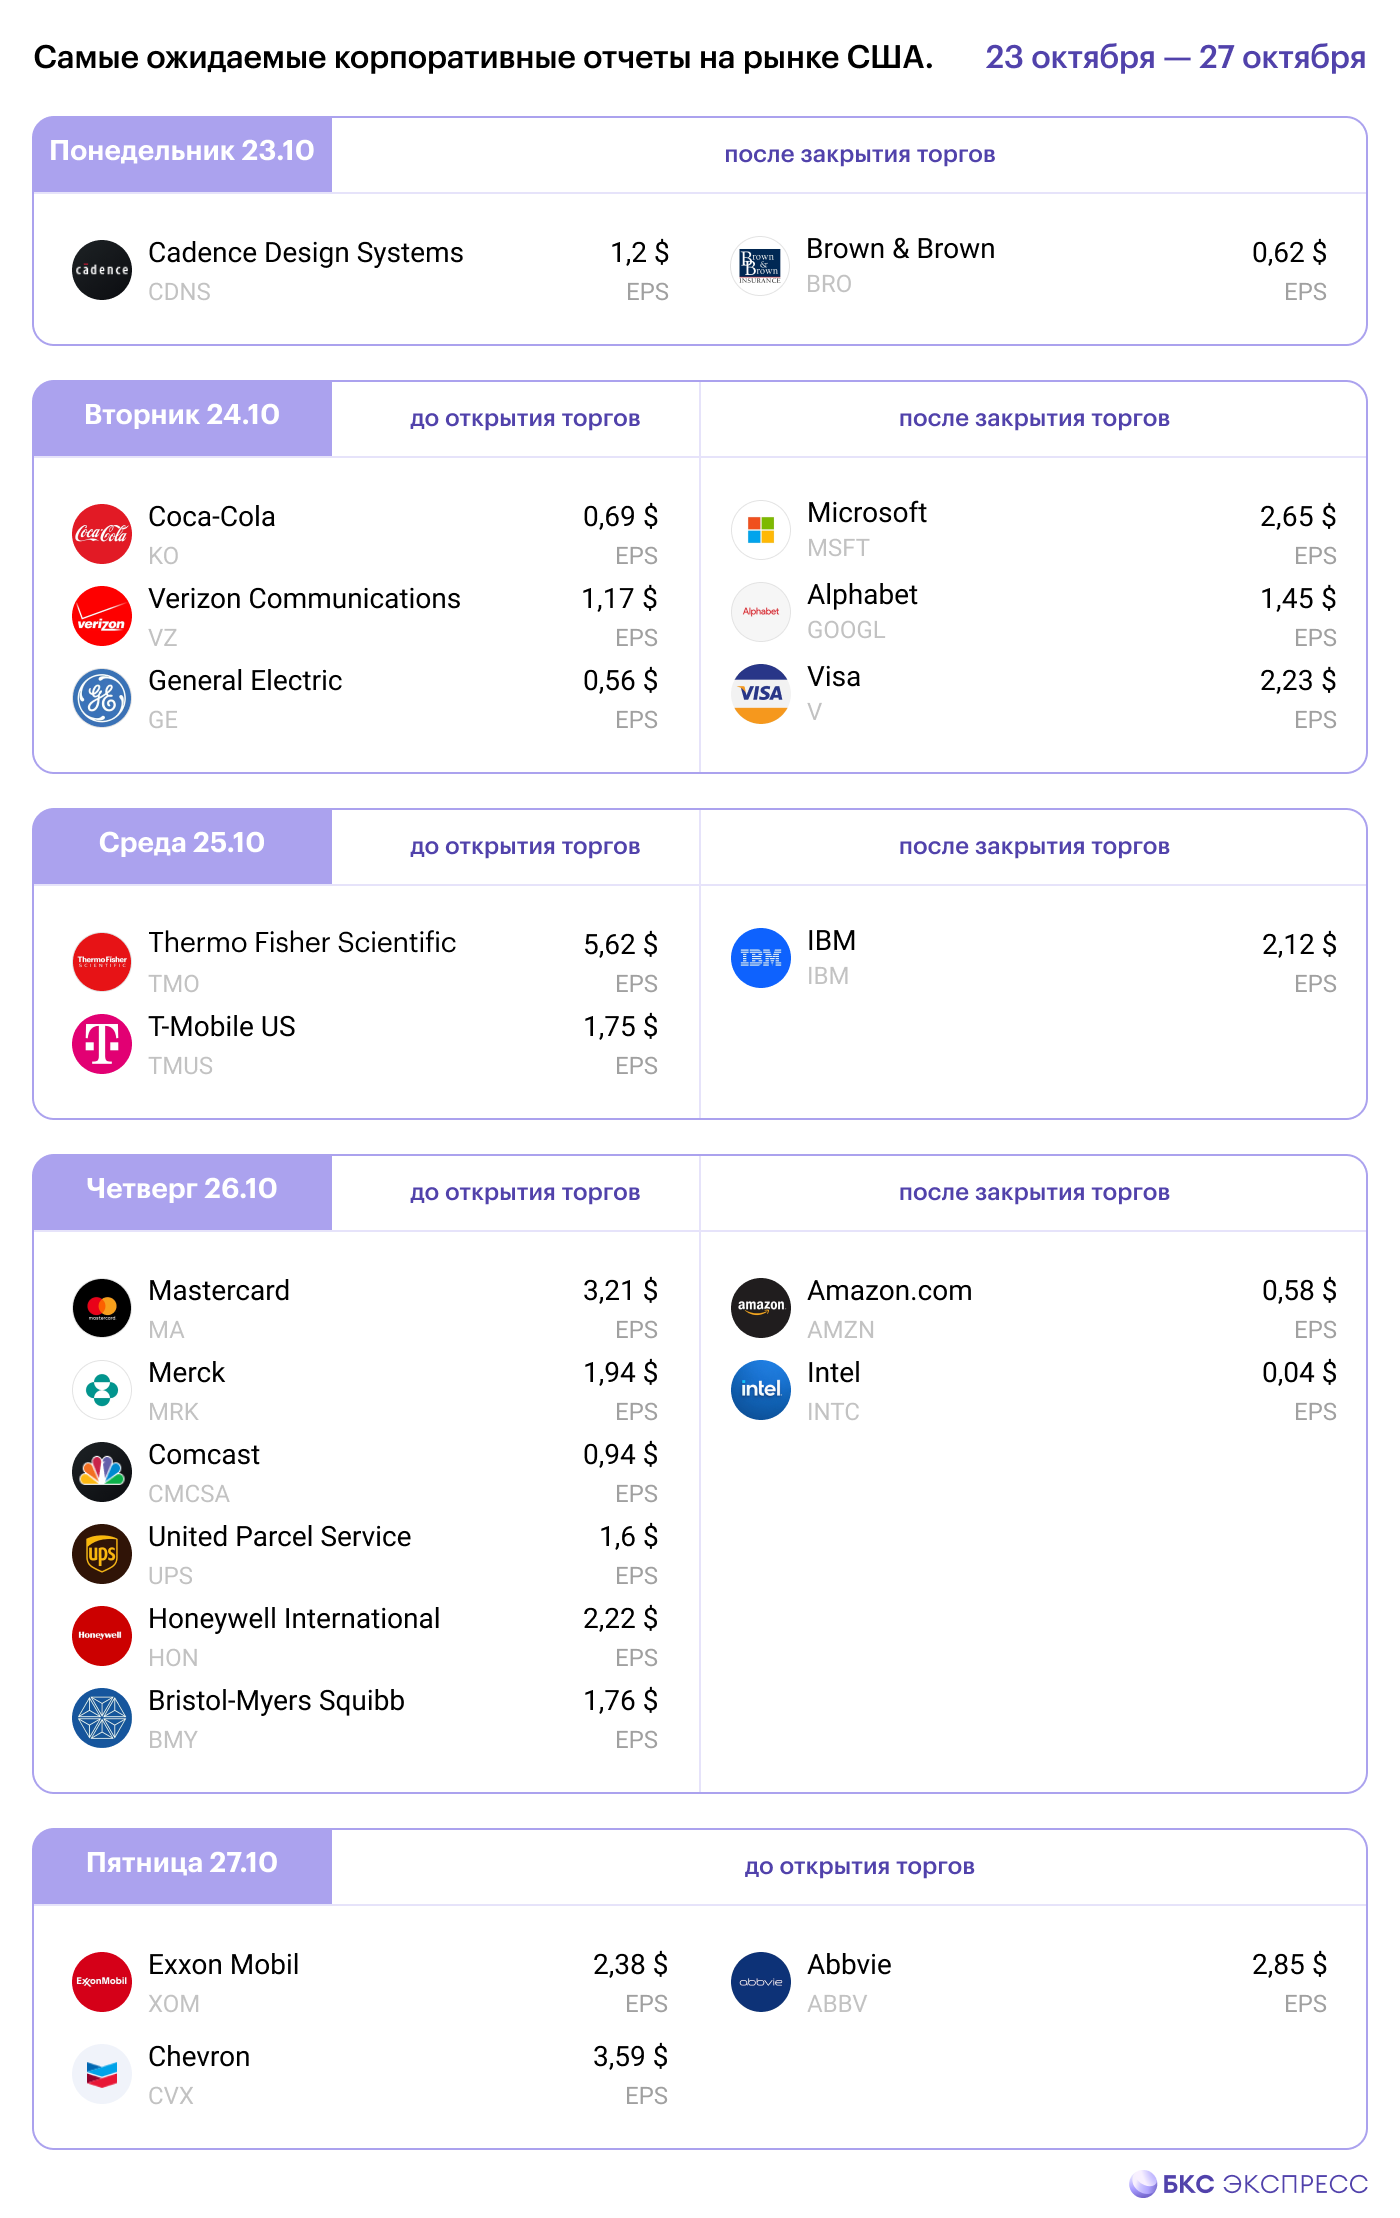
Task: Click the Verizon logo icon
Action: coord(102,616)
